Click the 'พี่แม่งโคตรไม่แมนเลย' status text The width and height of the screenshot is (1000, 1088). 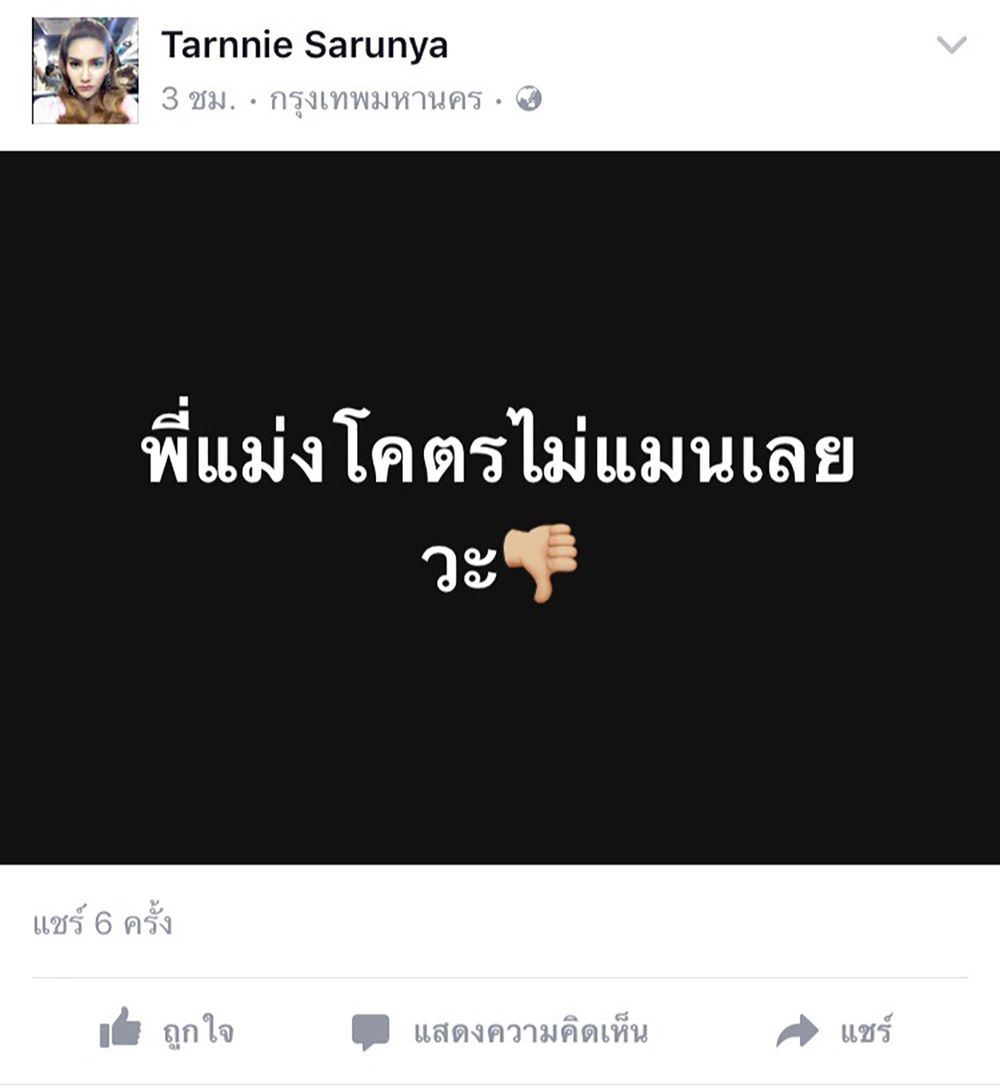coord(498,450)
